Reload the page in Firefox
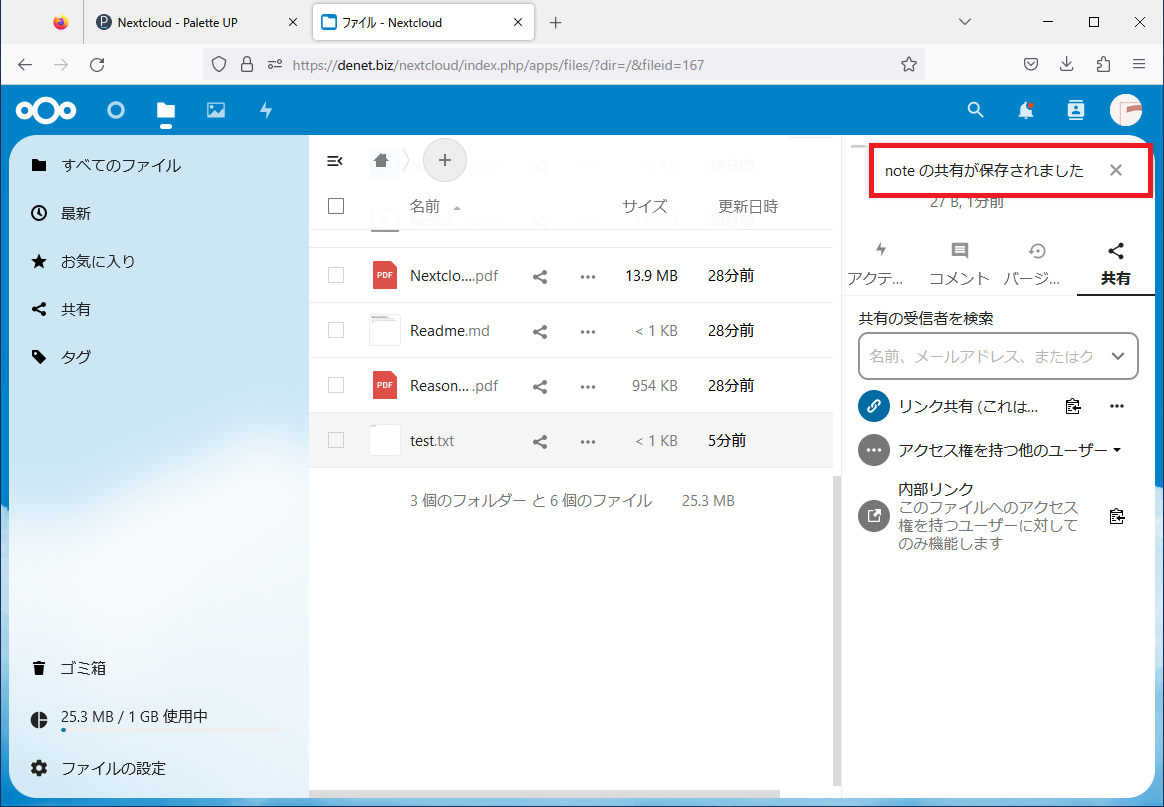This screenshot has width=1164, height=807. pyautogui.click(x=97, y=65)
